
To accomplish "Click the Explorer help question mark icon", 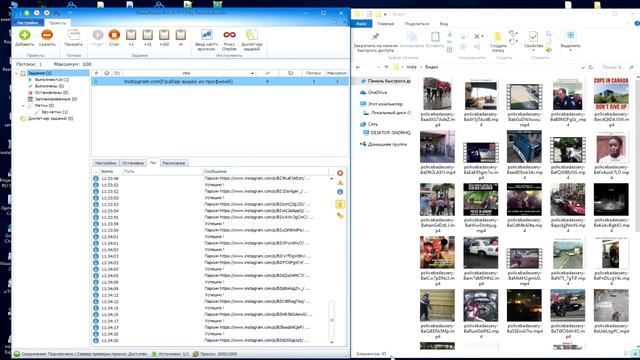I will tap(637, 24).
